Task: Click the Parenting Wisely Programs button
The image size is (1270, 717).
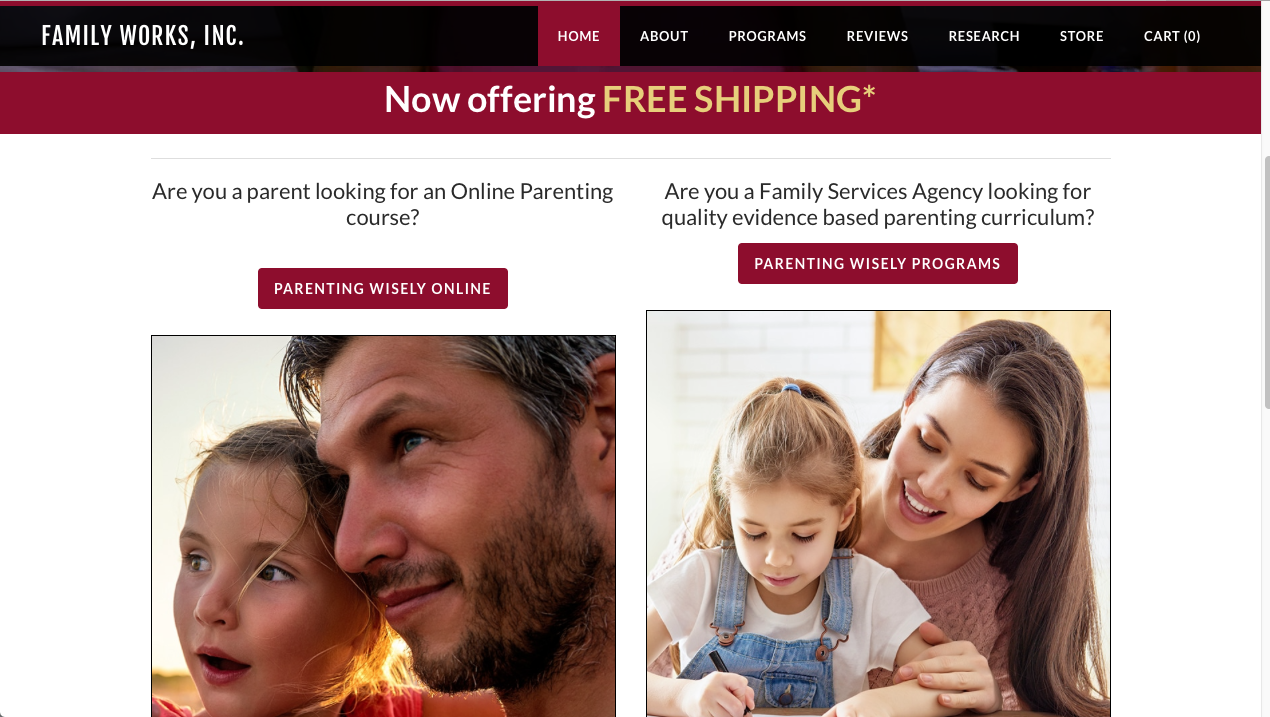Action: 878,263
